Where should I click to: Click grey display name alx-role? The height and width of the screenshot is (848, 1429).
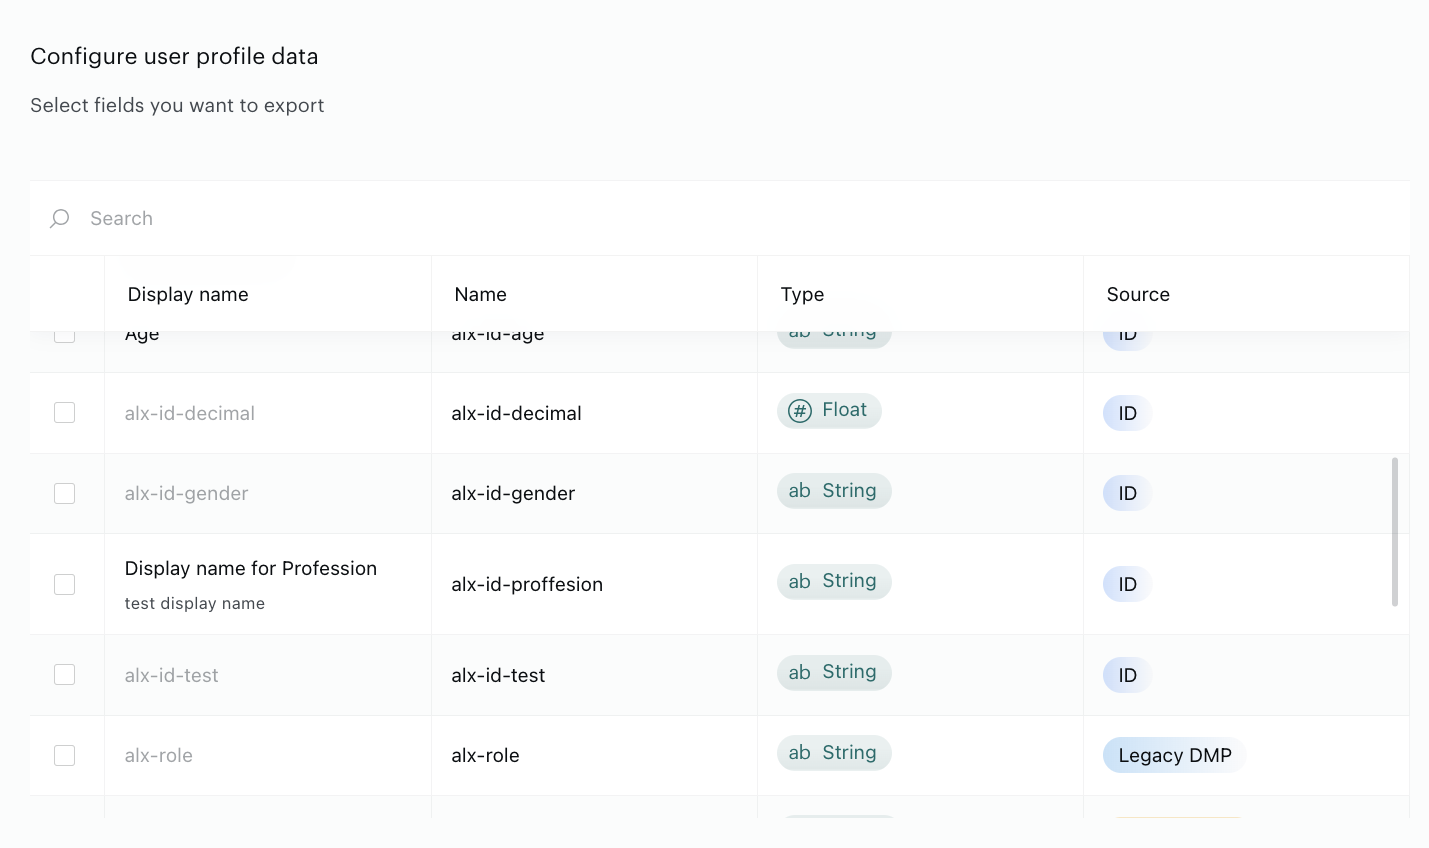tap(158, 755)
